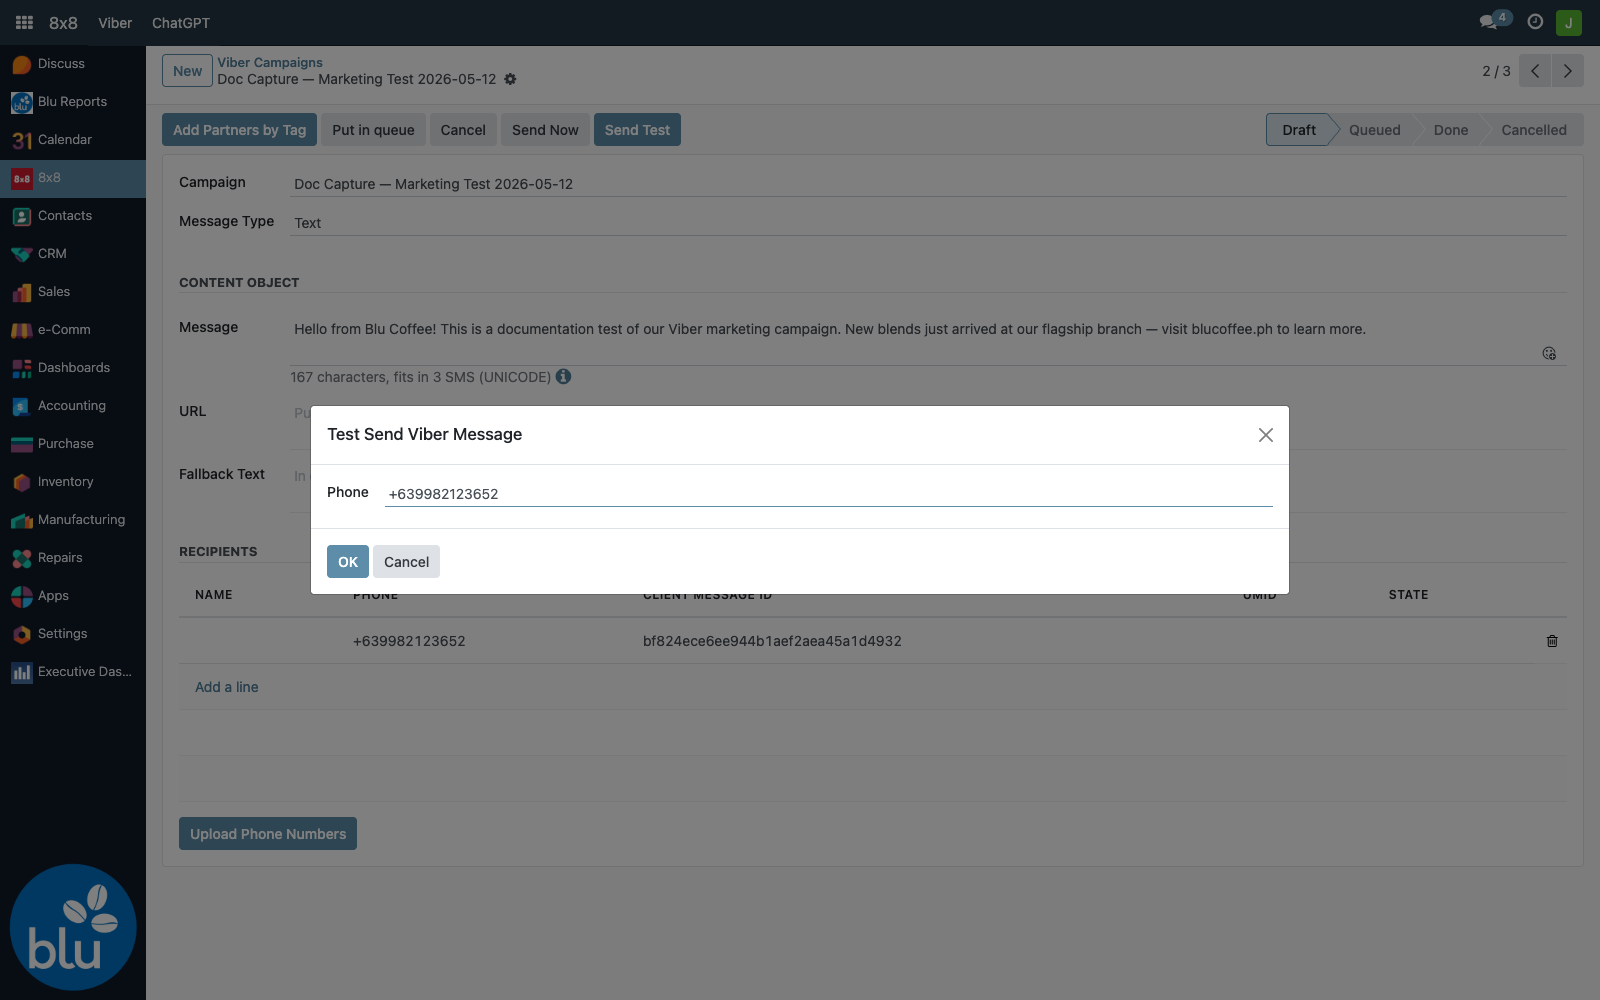1600x1000 pixels.
Task: Open the Calendar app
Action: point(73,140)
